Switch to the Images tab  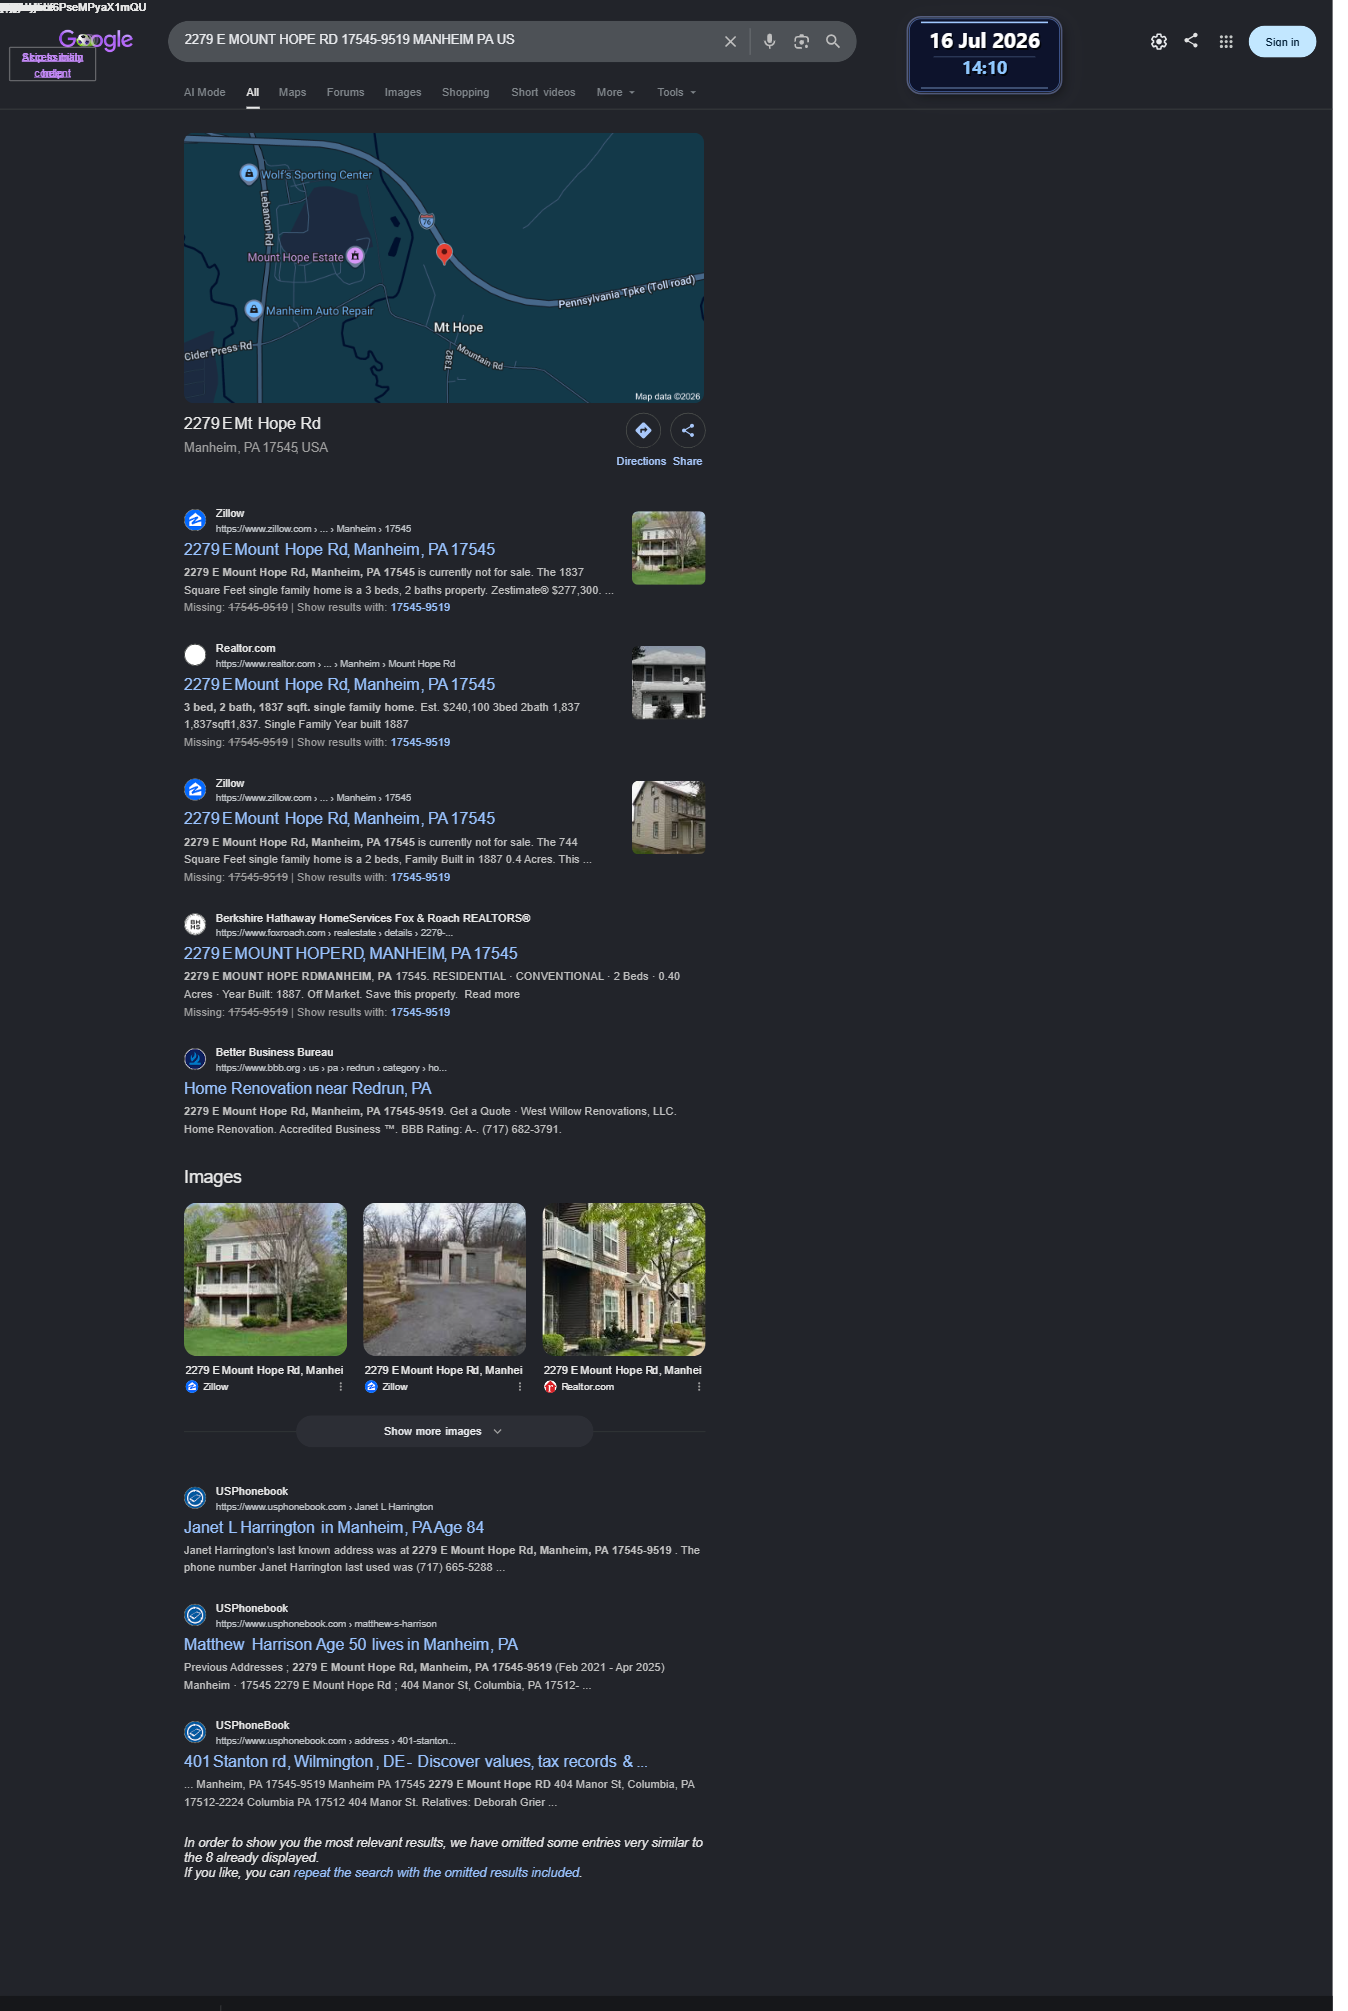(x=403, y=93)
